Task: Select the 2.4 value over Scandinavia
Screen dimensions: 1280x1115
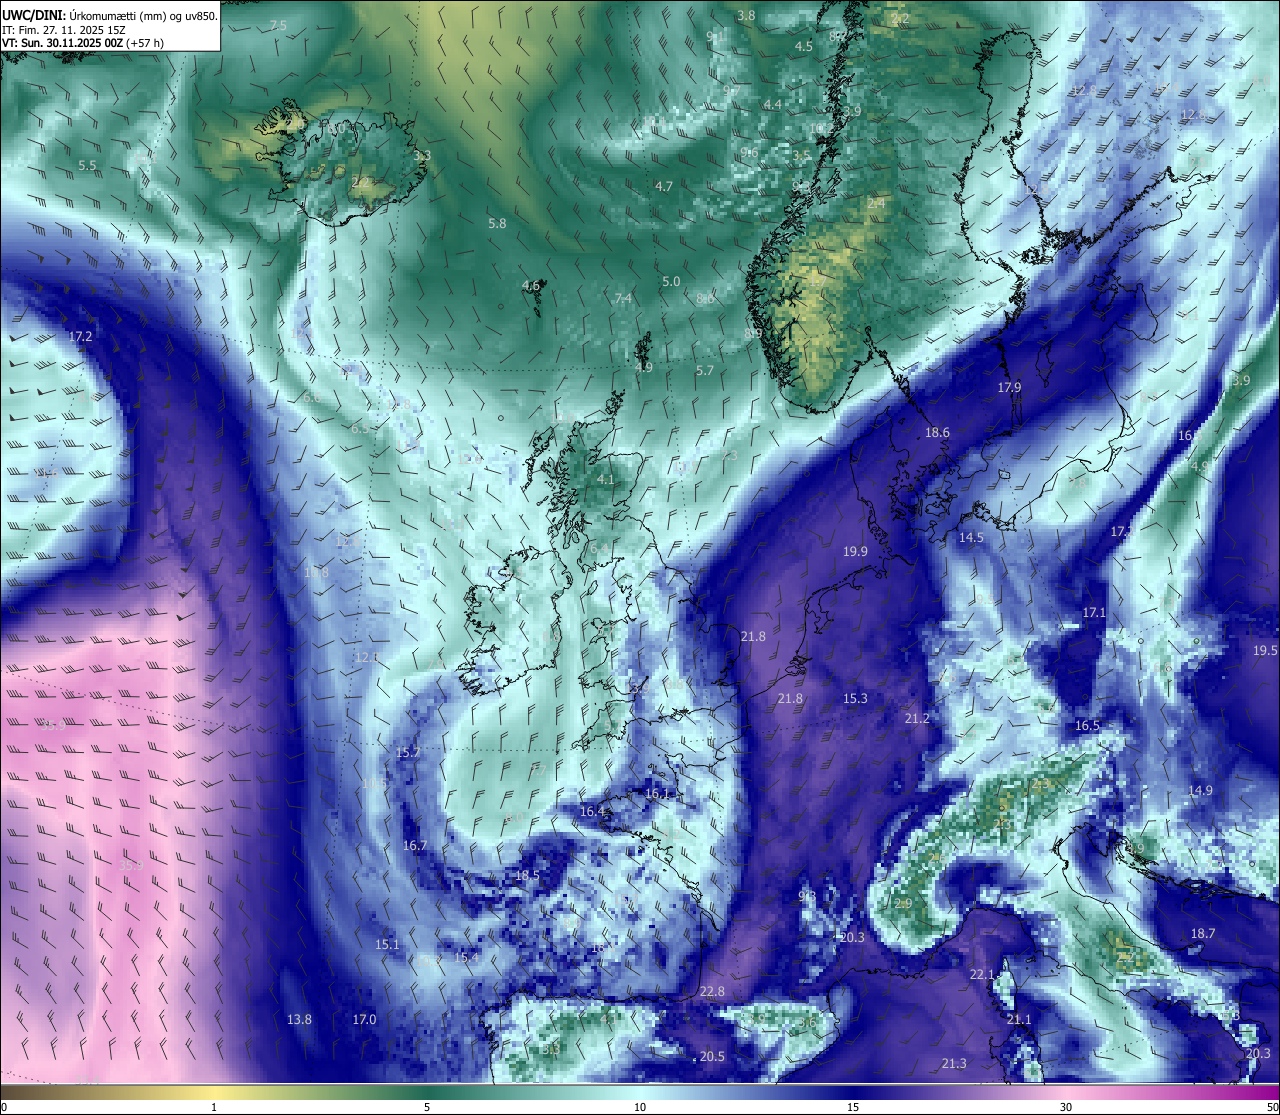Action: pyautogui.click(x=876, y=204)
